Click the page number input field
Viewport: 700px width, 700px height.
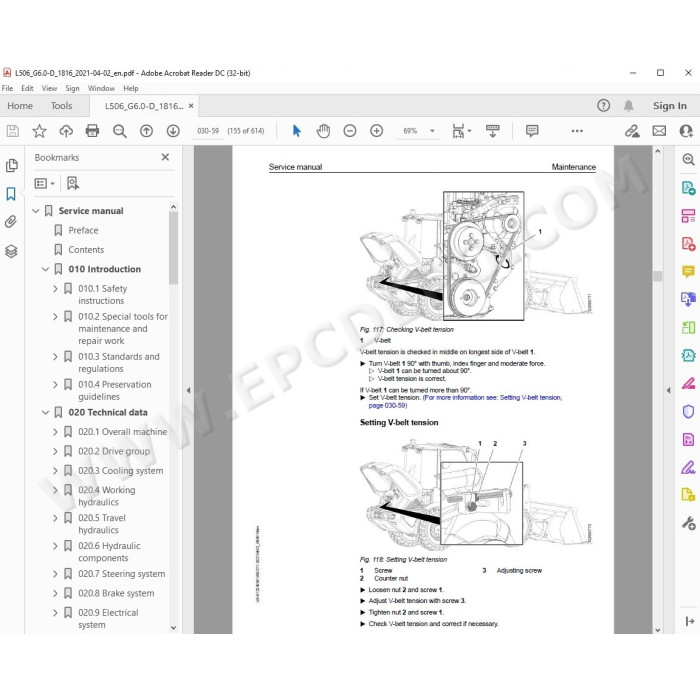pyautogui.click(x=208, y=131)
